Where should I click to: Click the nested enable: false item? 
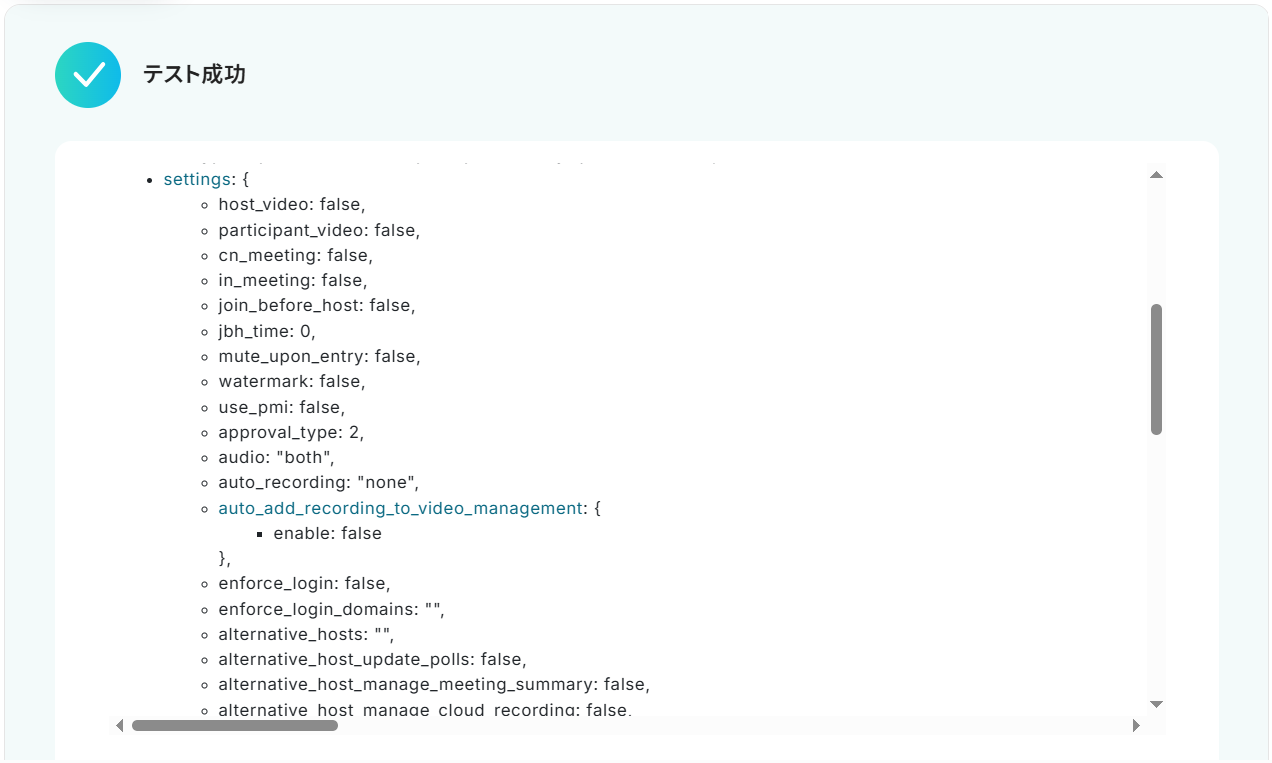pyautogui.click(x=327, y=533)
